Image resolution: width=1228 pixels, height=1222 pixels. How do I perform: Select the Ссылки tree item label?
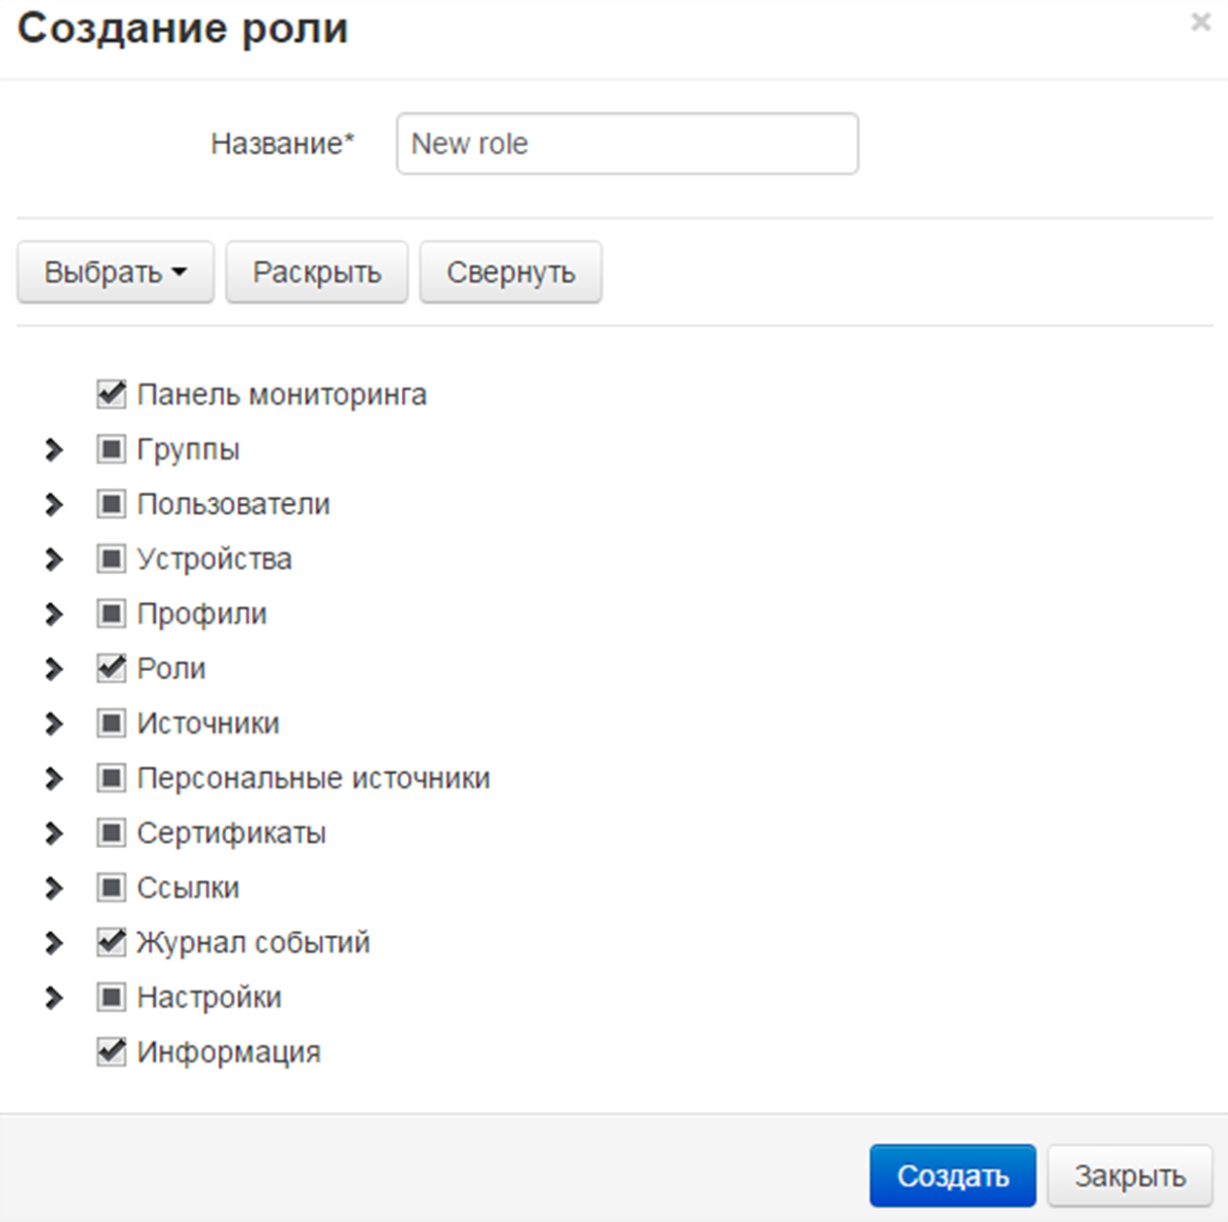[188, 888]
